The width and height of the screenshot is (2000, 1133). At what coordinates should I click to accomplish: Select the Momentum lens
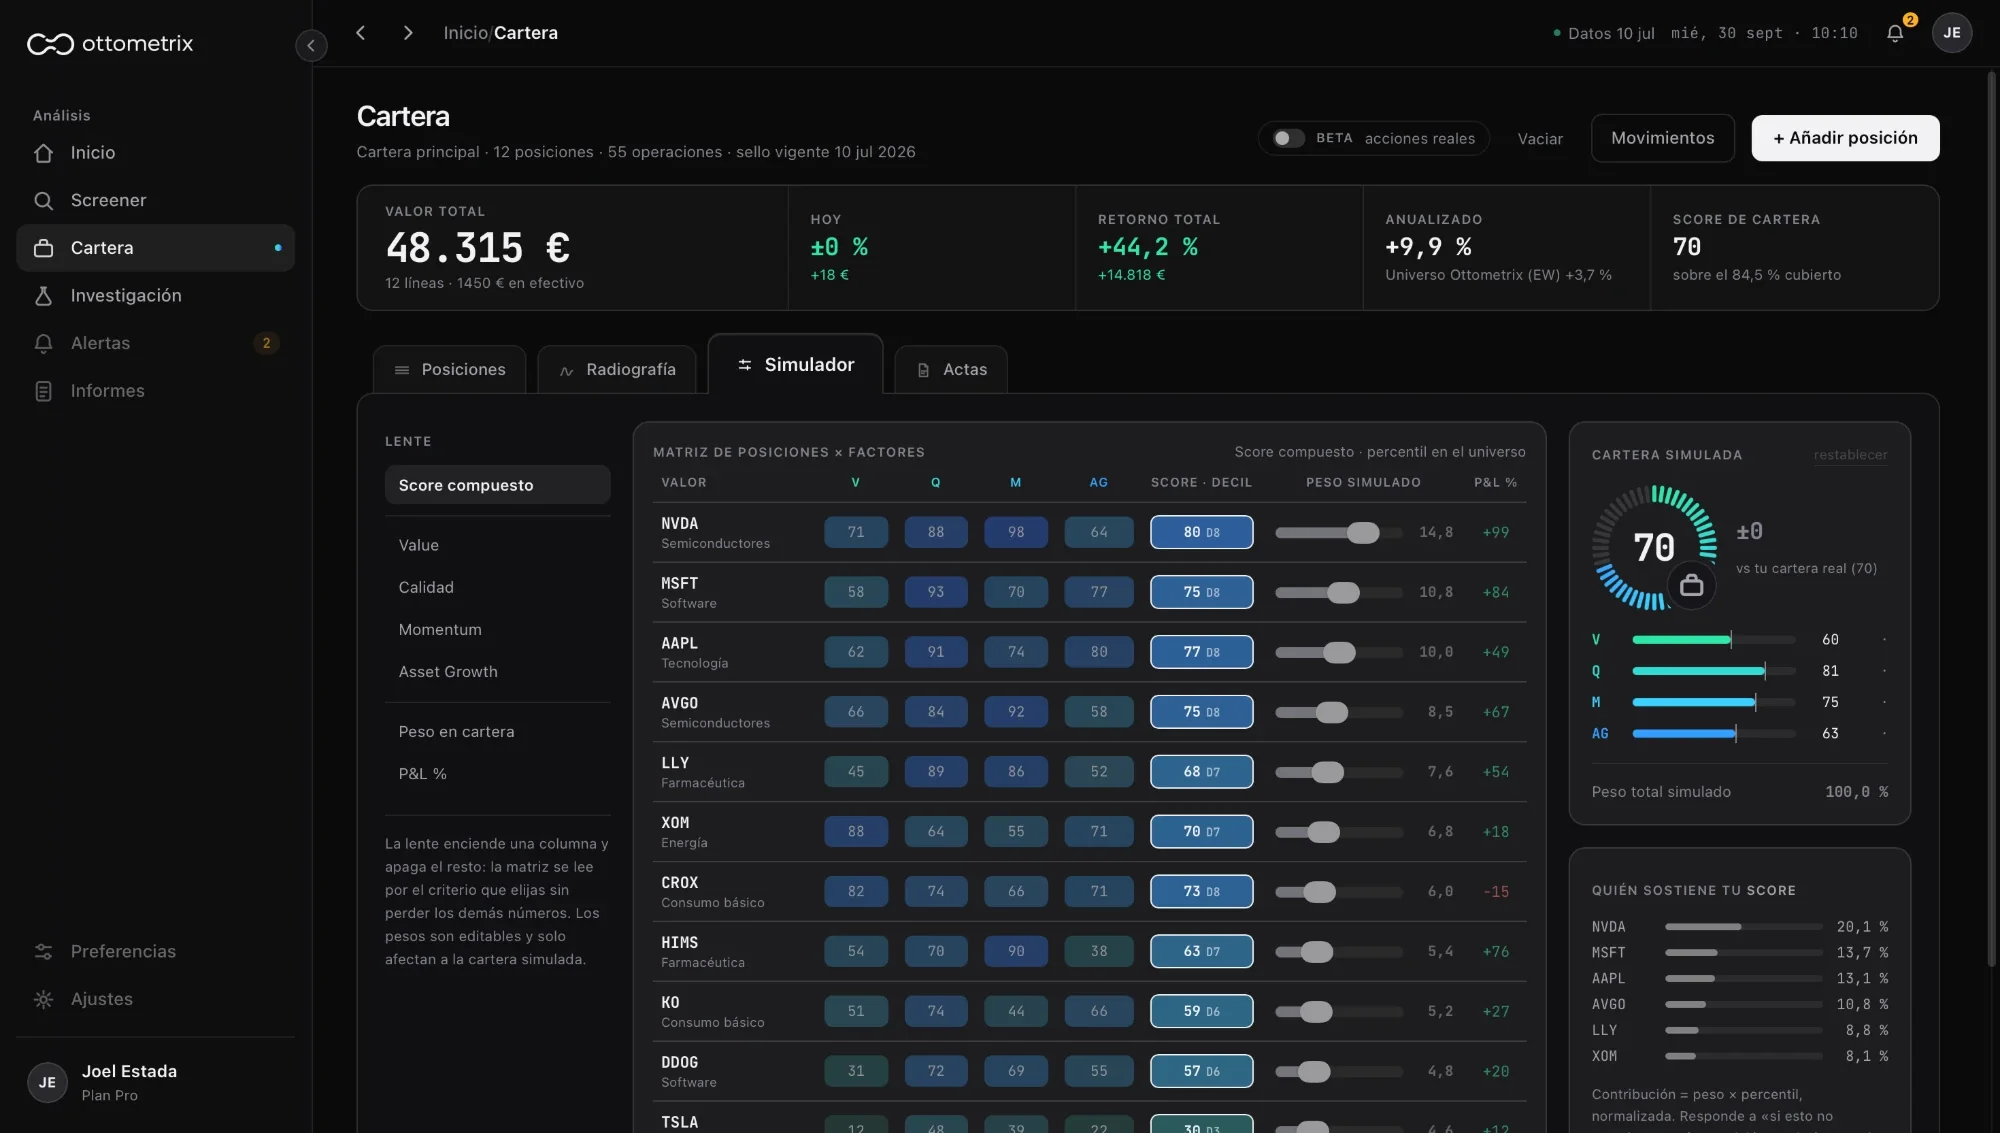pyautogui.click(x=497, y=629)
